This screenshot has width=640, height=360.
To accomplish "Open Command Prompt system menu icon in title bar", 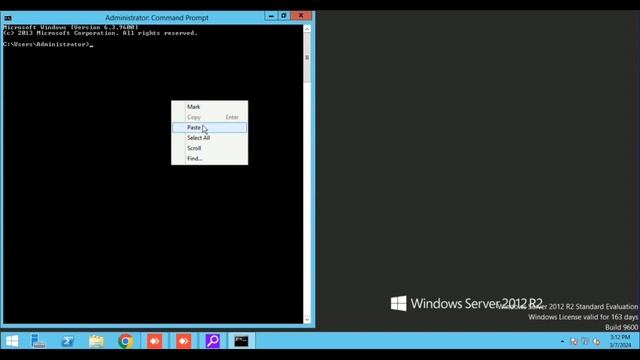I will [8, 18].
